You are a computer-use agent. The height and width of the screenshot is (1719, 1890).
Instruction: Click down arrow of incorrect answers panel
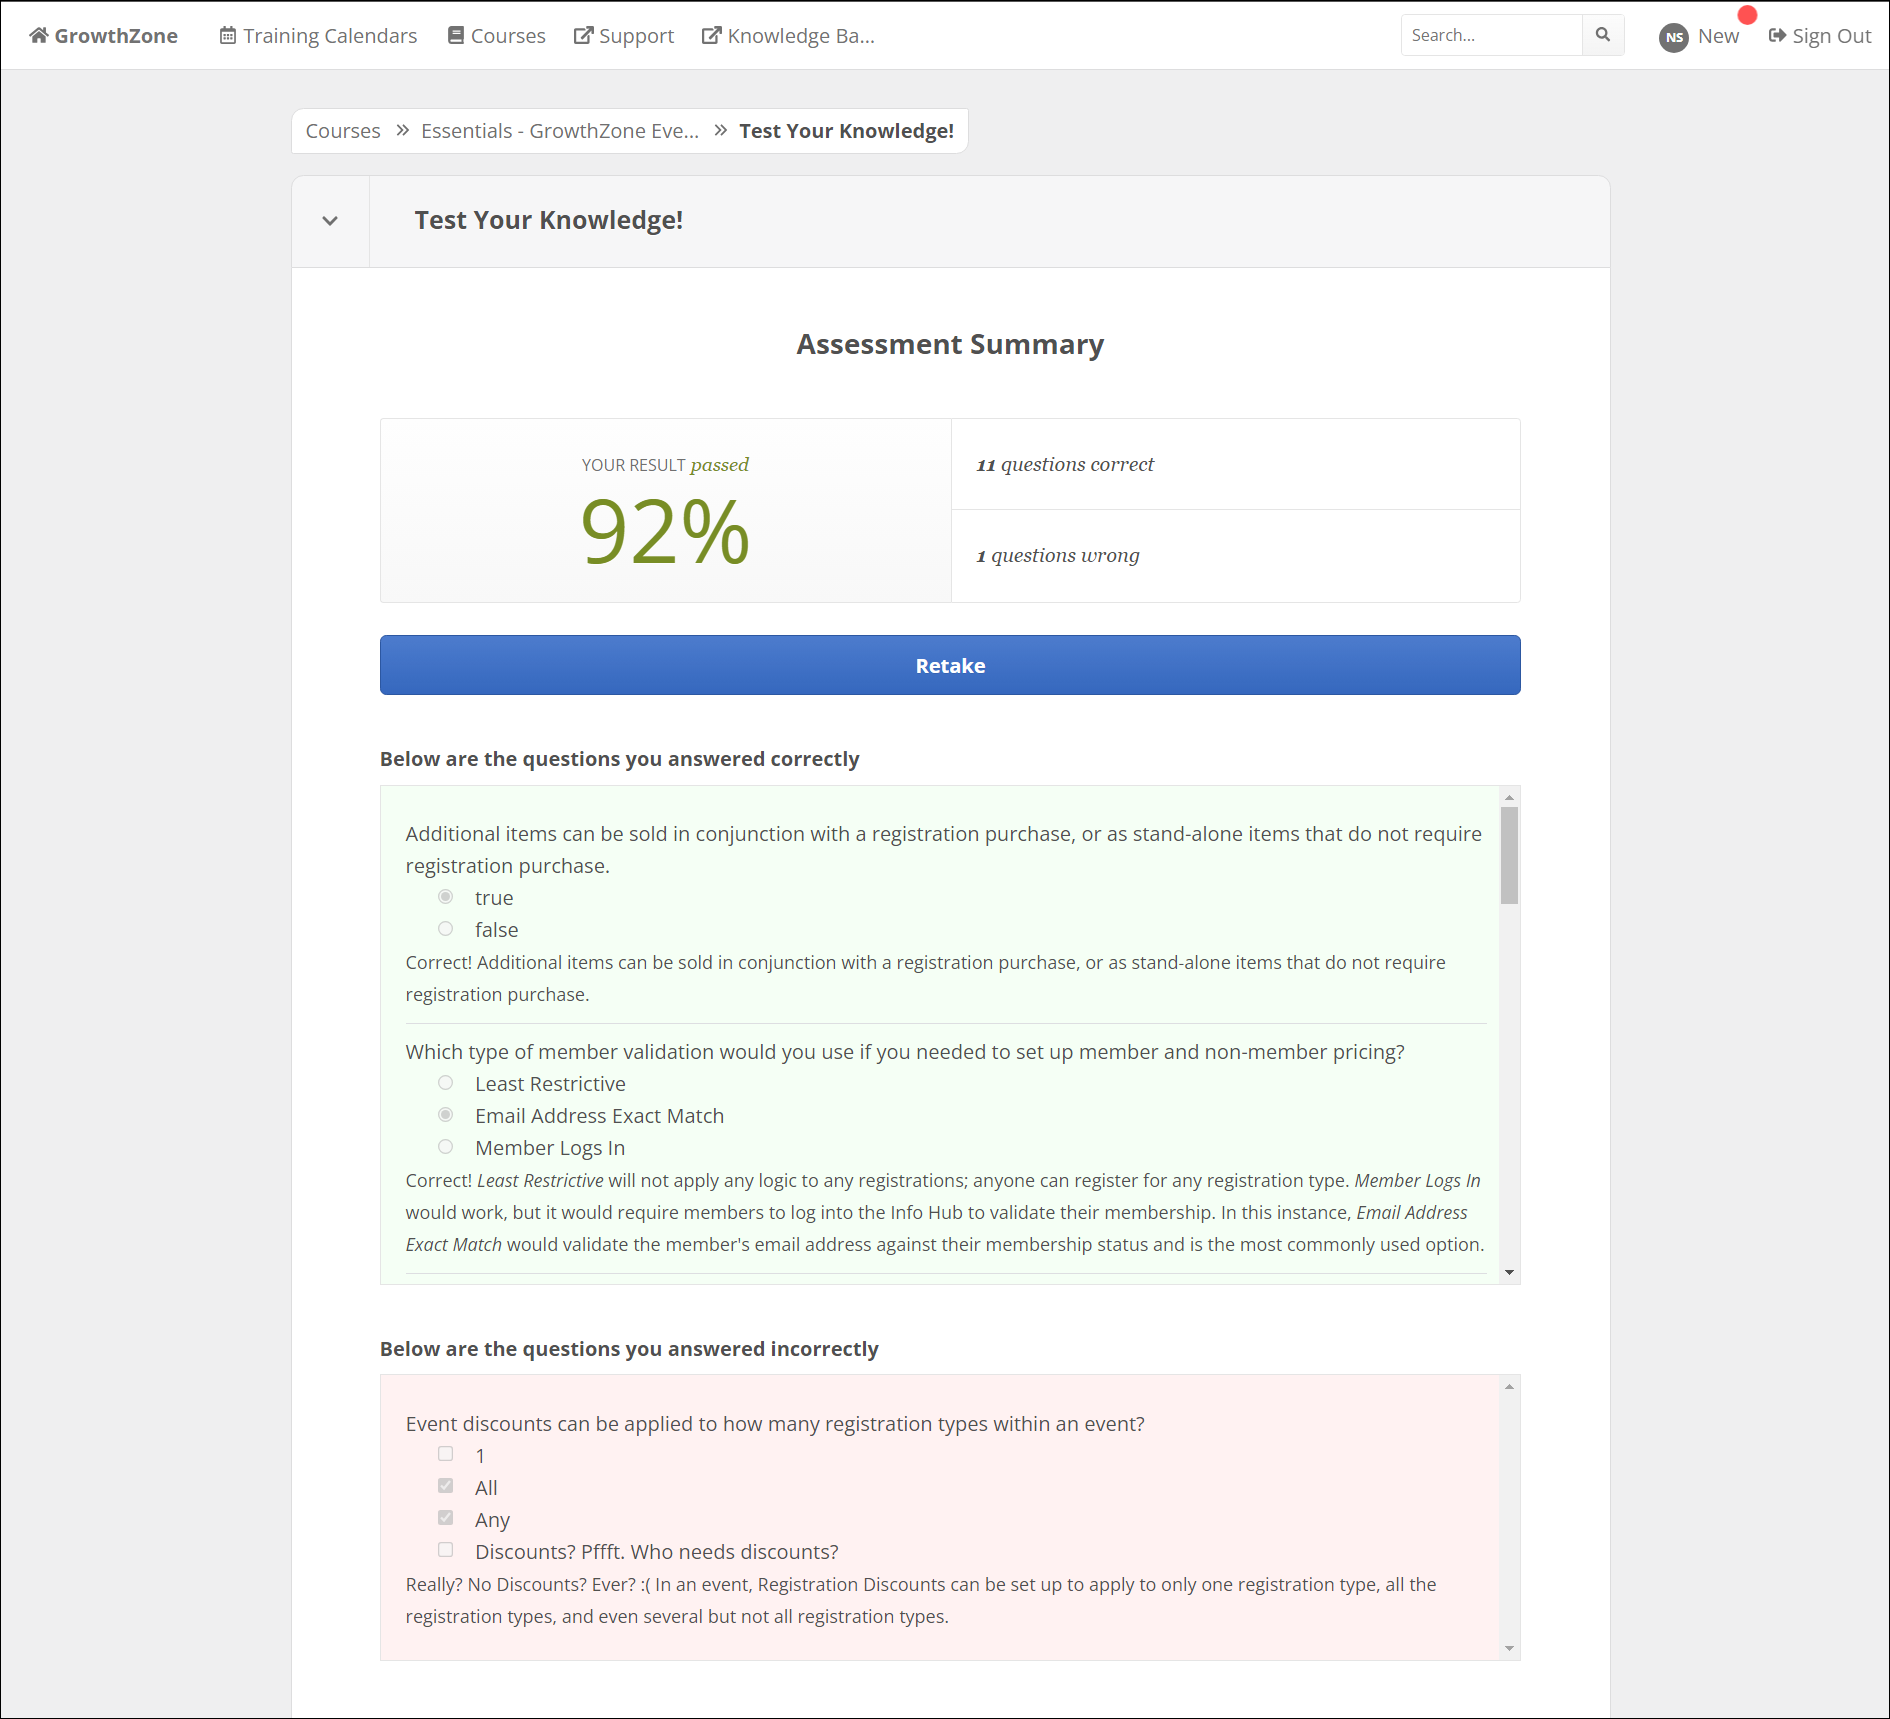coord(1509,1648)
